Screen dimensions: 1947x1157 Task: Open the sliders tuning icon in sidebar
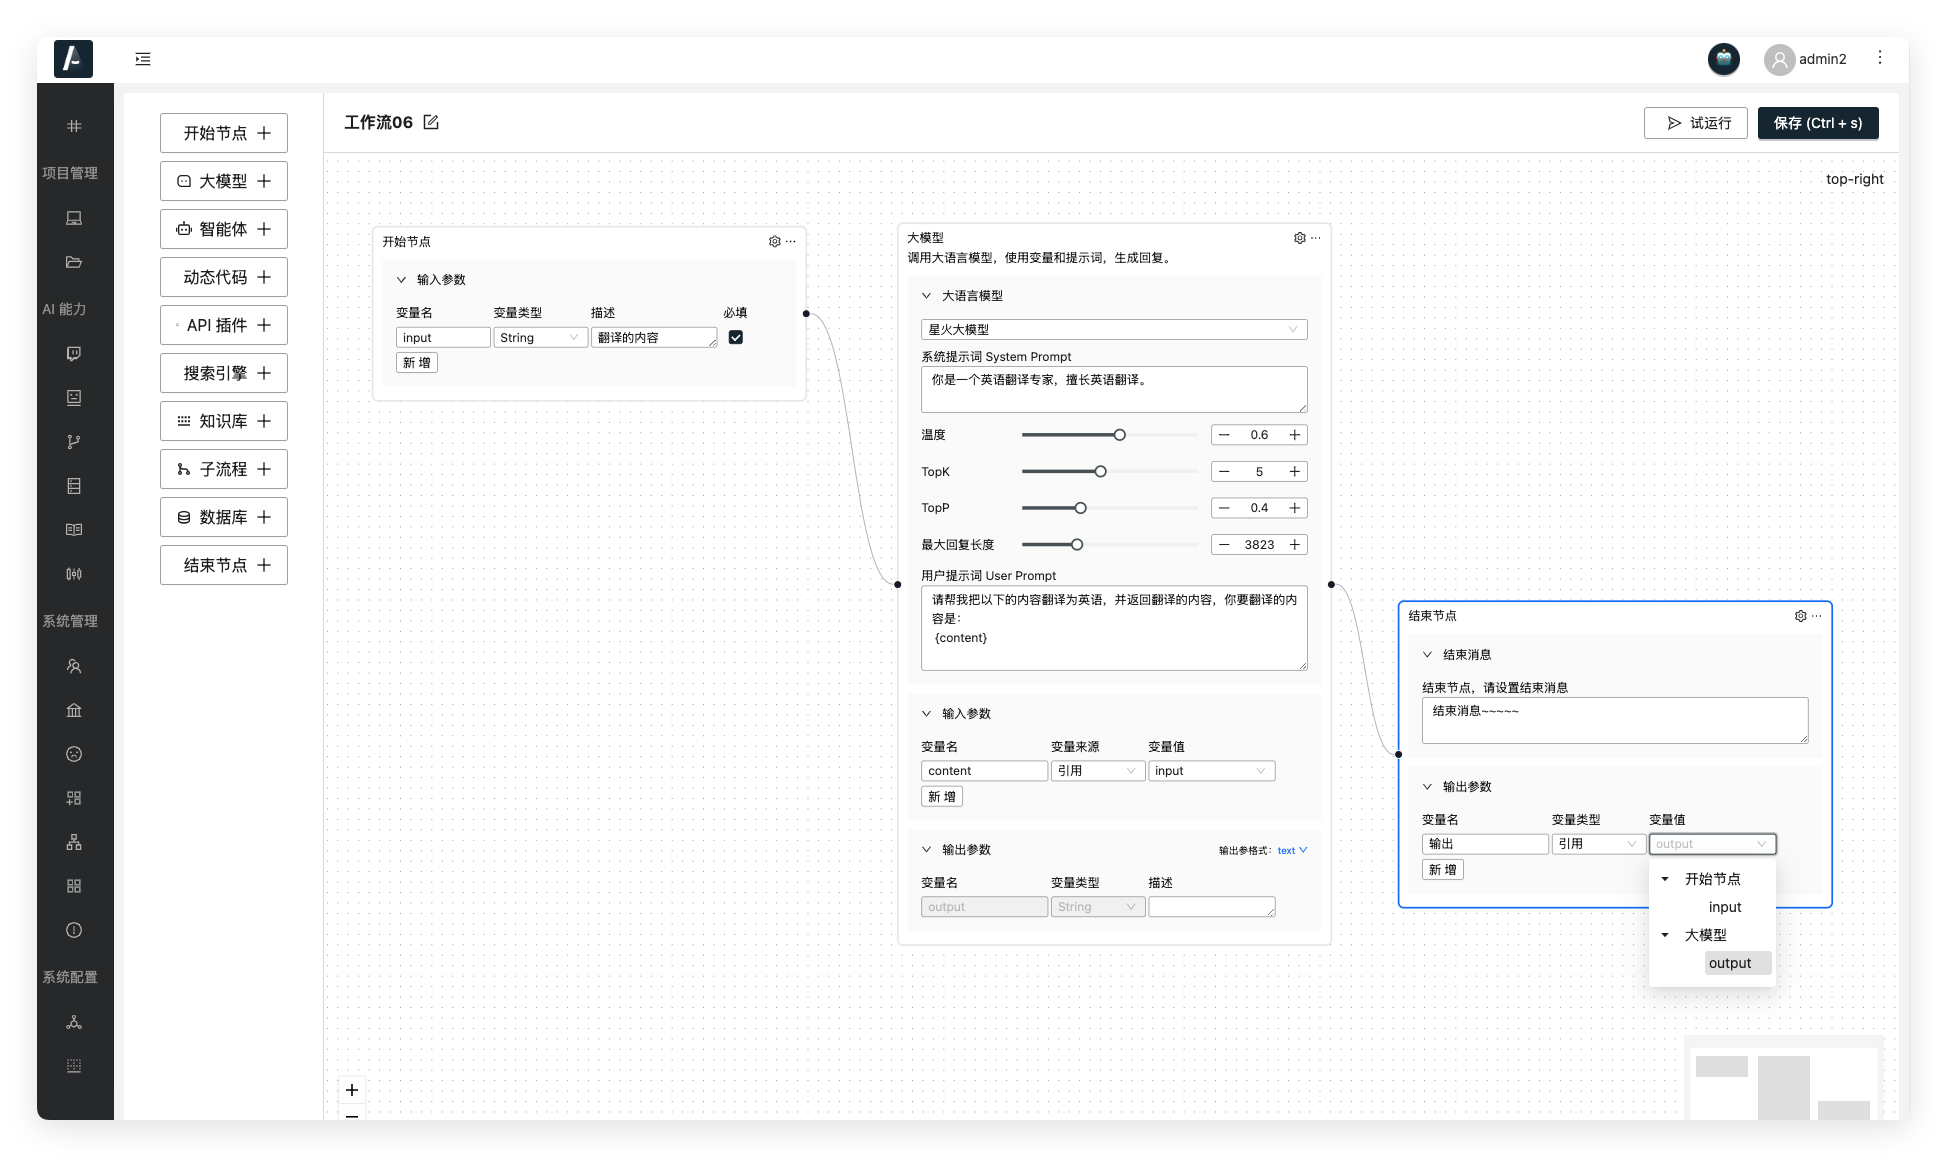coord(74,574)
